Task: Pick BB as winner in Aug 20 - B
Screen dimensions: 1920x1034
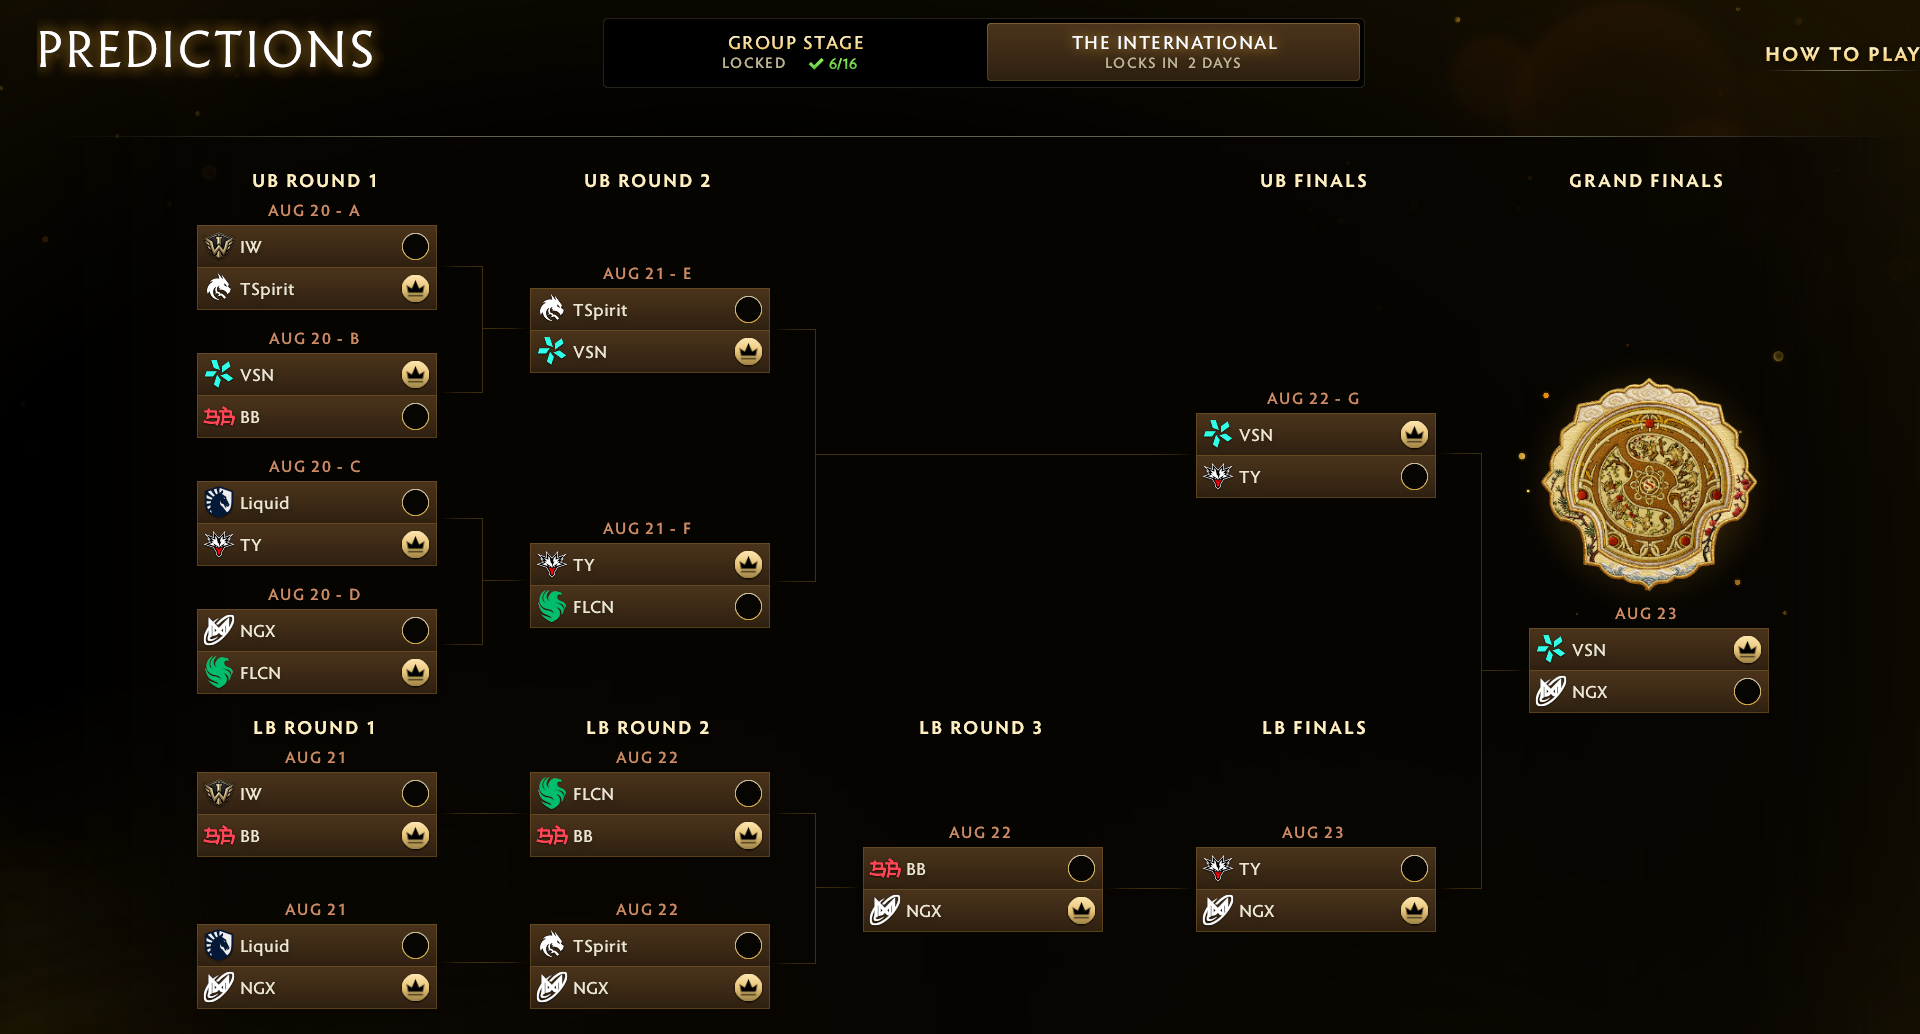Action: click(x=415, y=416)
